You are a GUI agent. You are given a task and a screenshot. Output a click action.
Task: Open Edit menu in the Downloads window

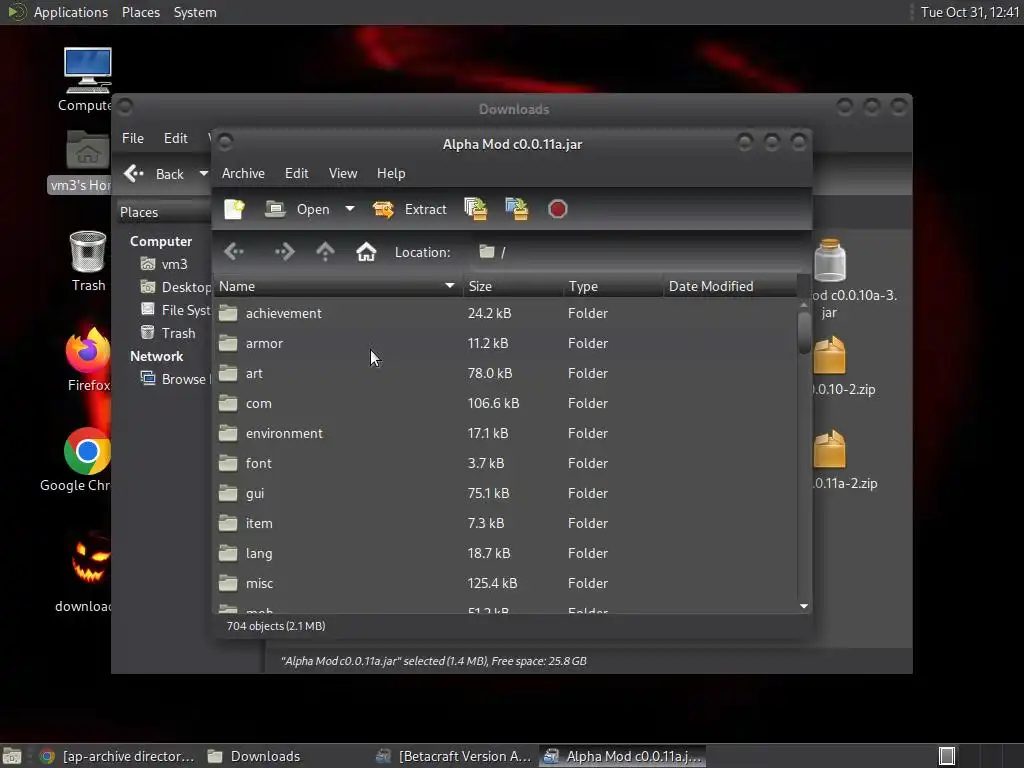click(176, 138)
